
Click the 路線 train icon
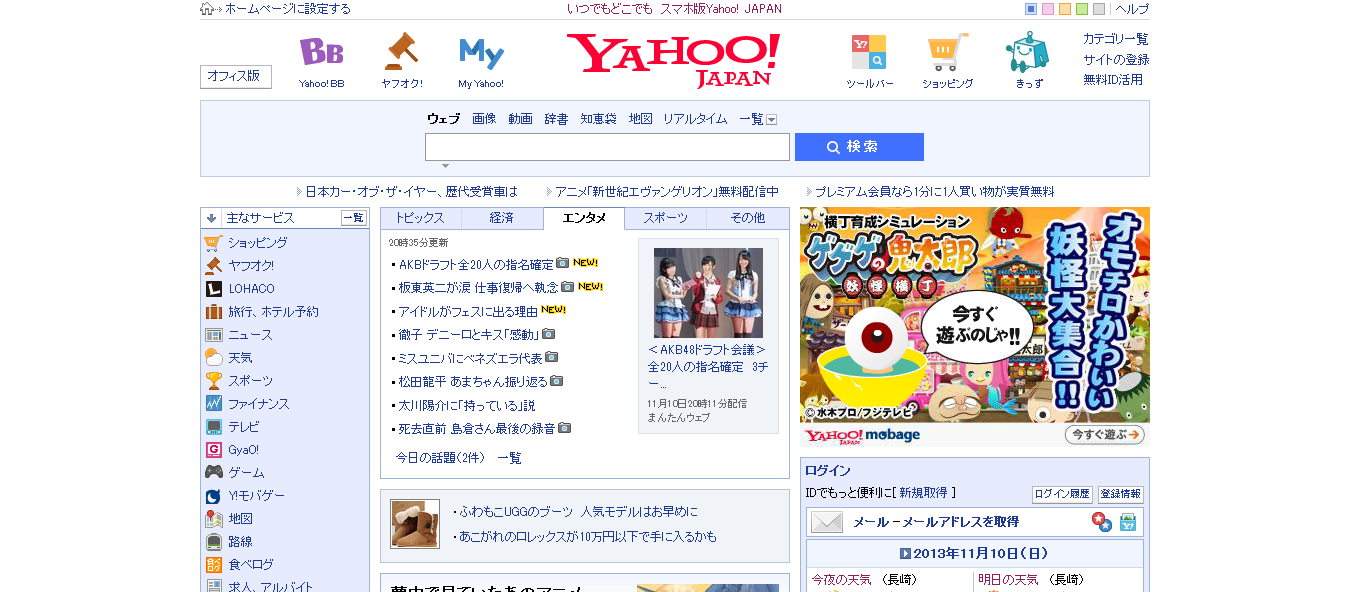click(213, 542)
